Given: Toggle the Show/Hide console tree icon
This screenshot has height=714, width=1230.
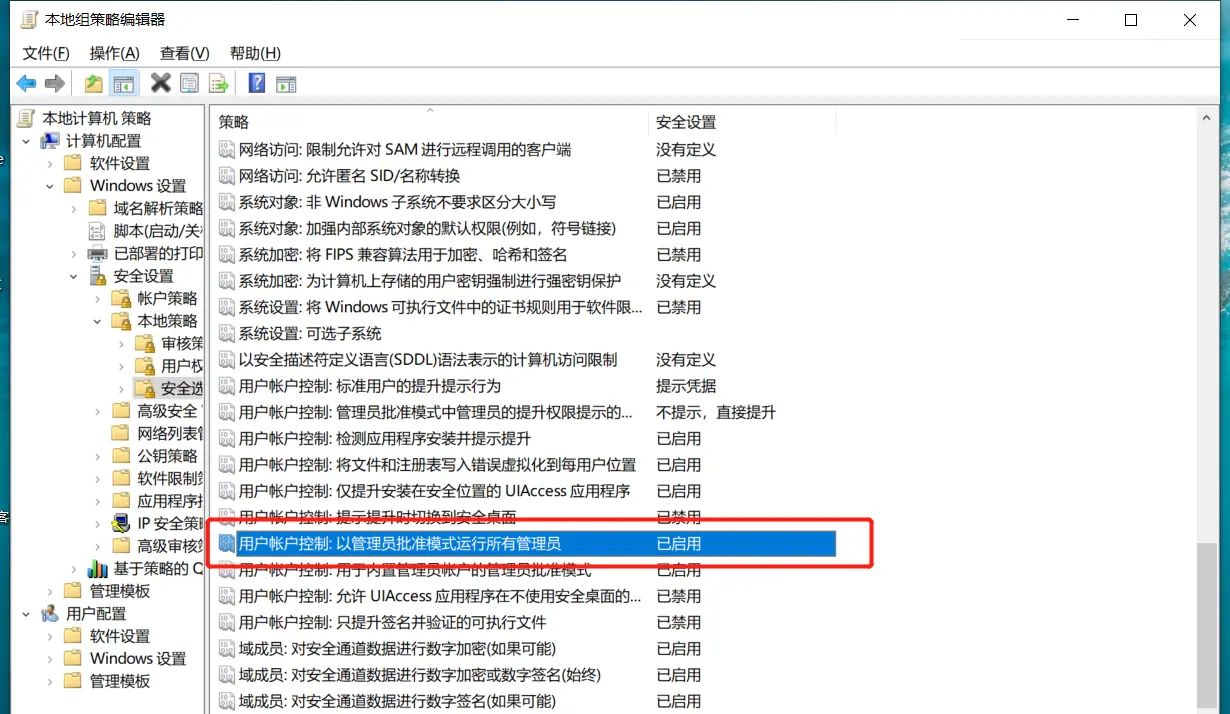Looking at the screenshot, I should 122,83.
